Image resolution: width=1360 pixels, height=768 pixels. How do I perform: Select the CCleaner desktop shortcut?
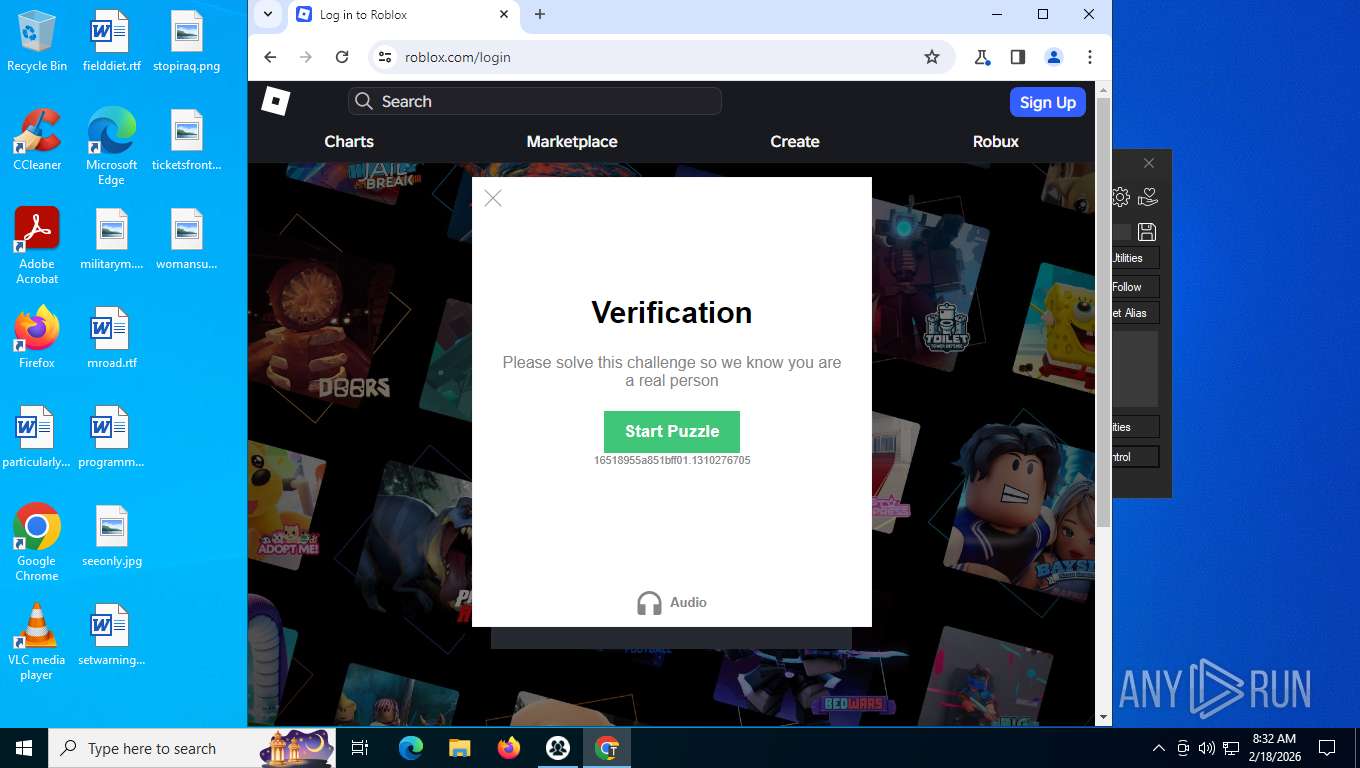37,140
